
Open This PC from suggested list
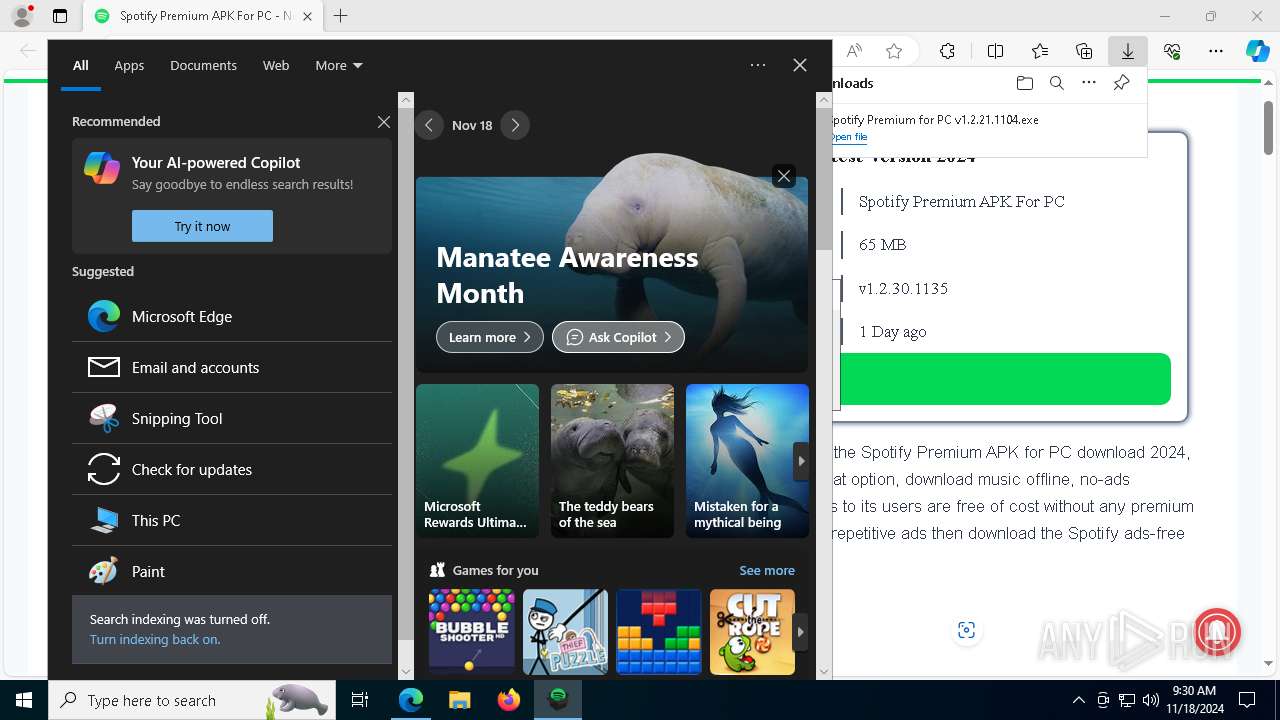point(232,520)
